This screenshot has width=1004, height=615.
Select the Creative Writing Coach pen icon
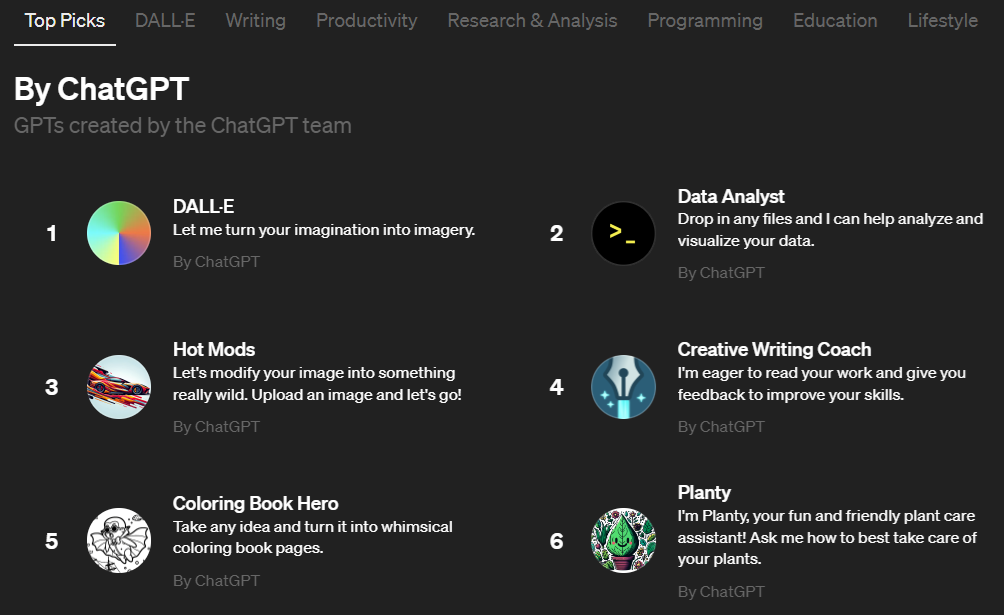[623, 387]
